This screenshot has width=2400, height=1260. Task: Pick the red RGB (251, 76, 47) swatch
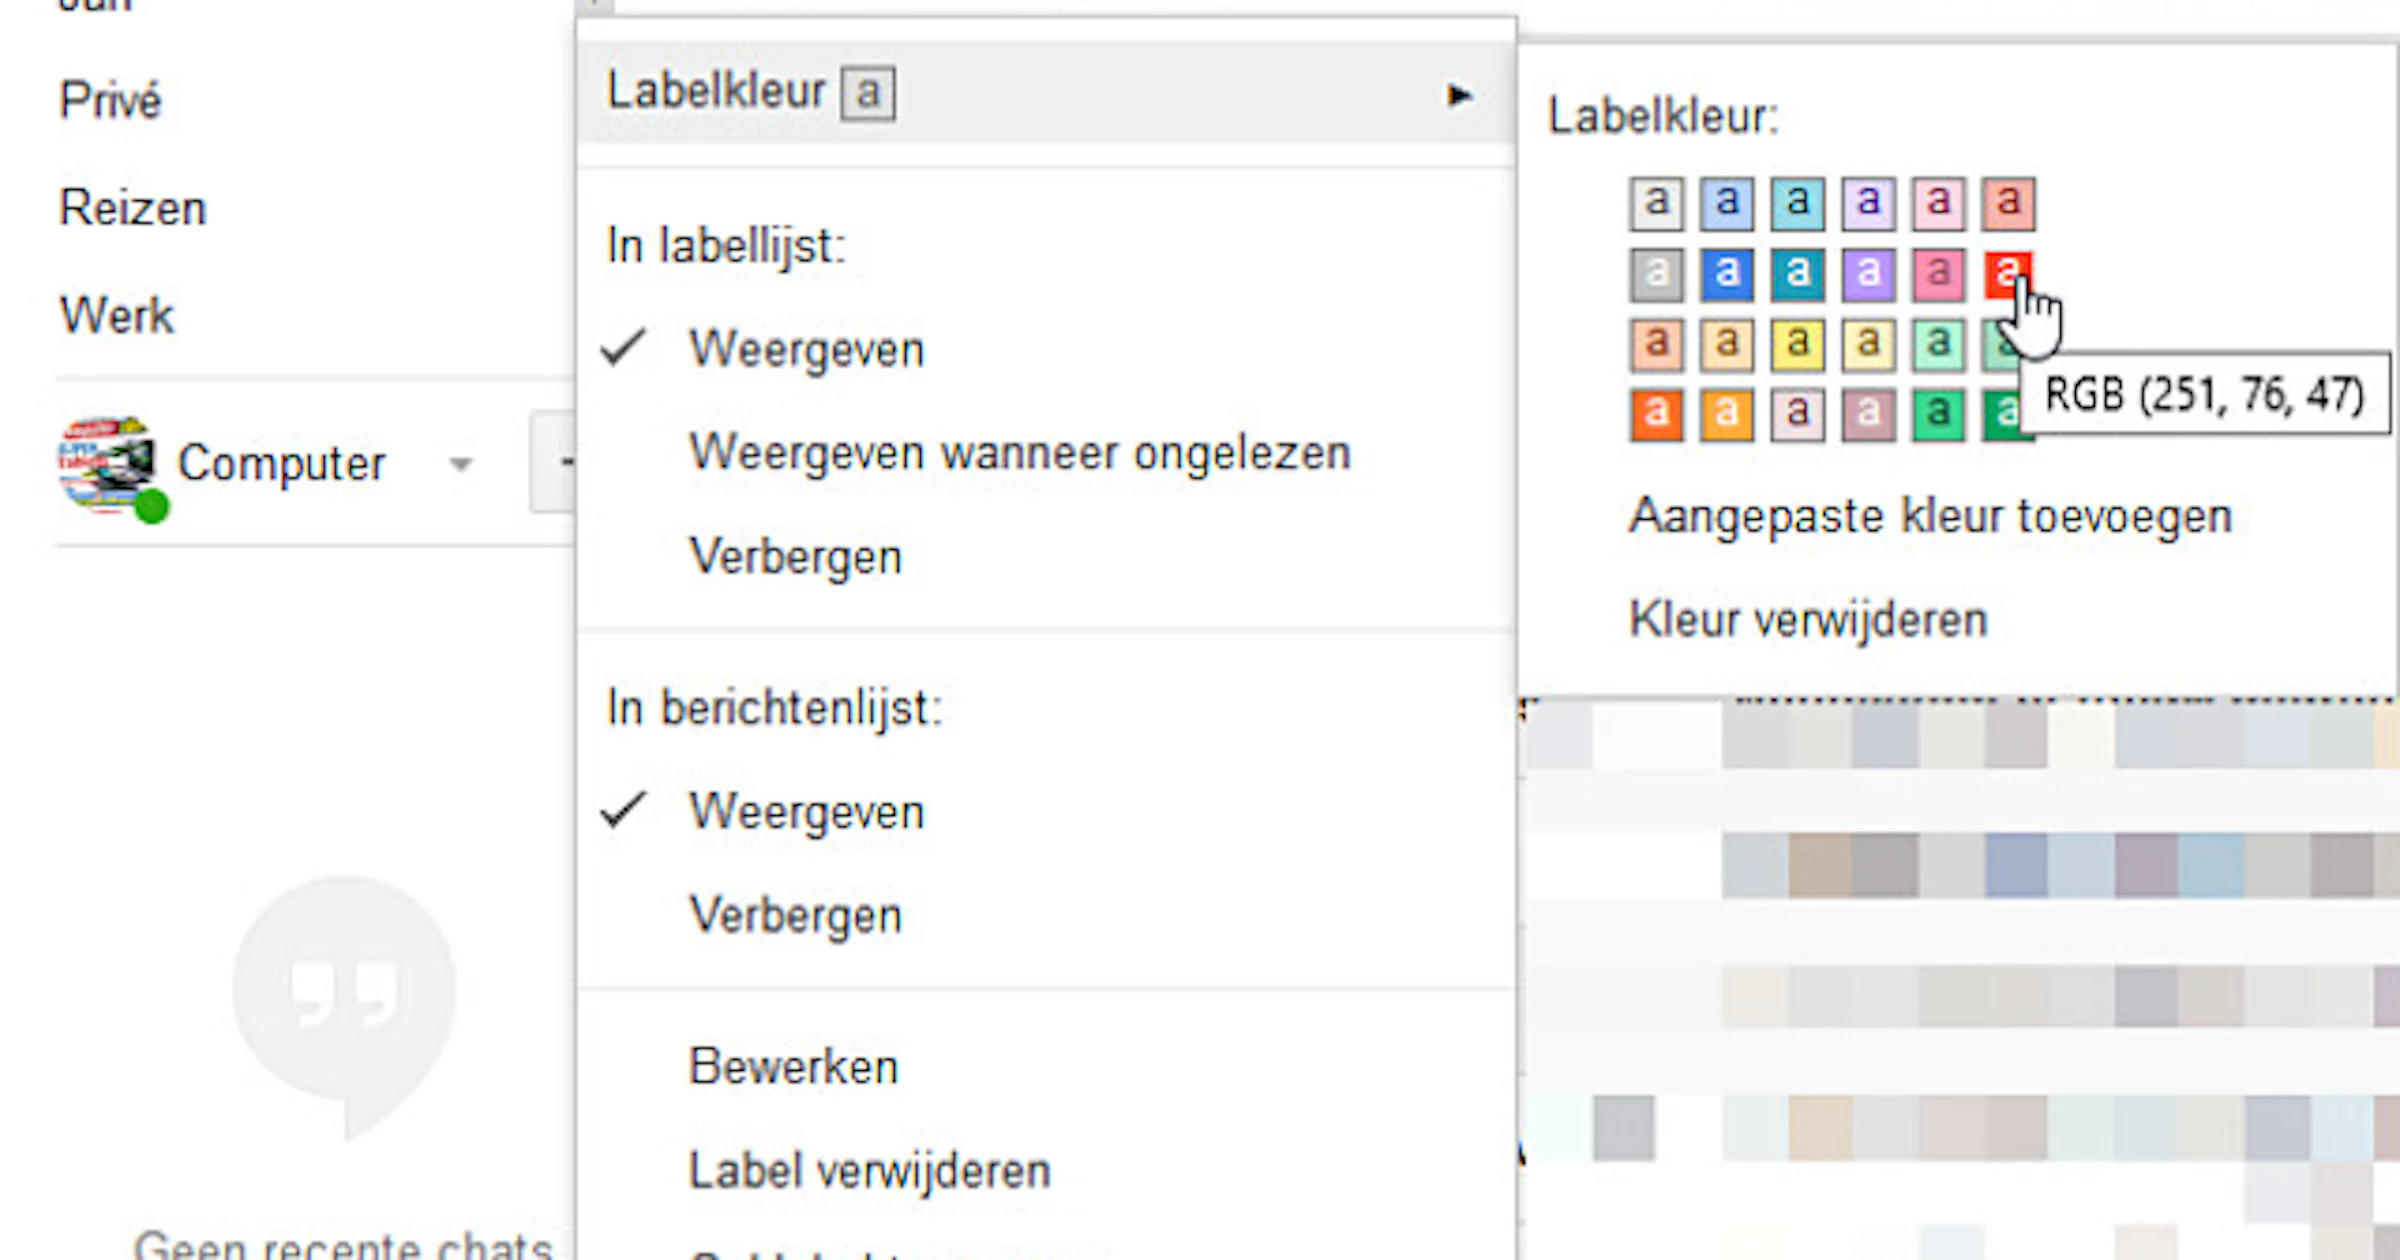[x=2007, y=273]
